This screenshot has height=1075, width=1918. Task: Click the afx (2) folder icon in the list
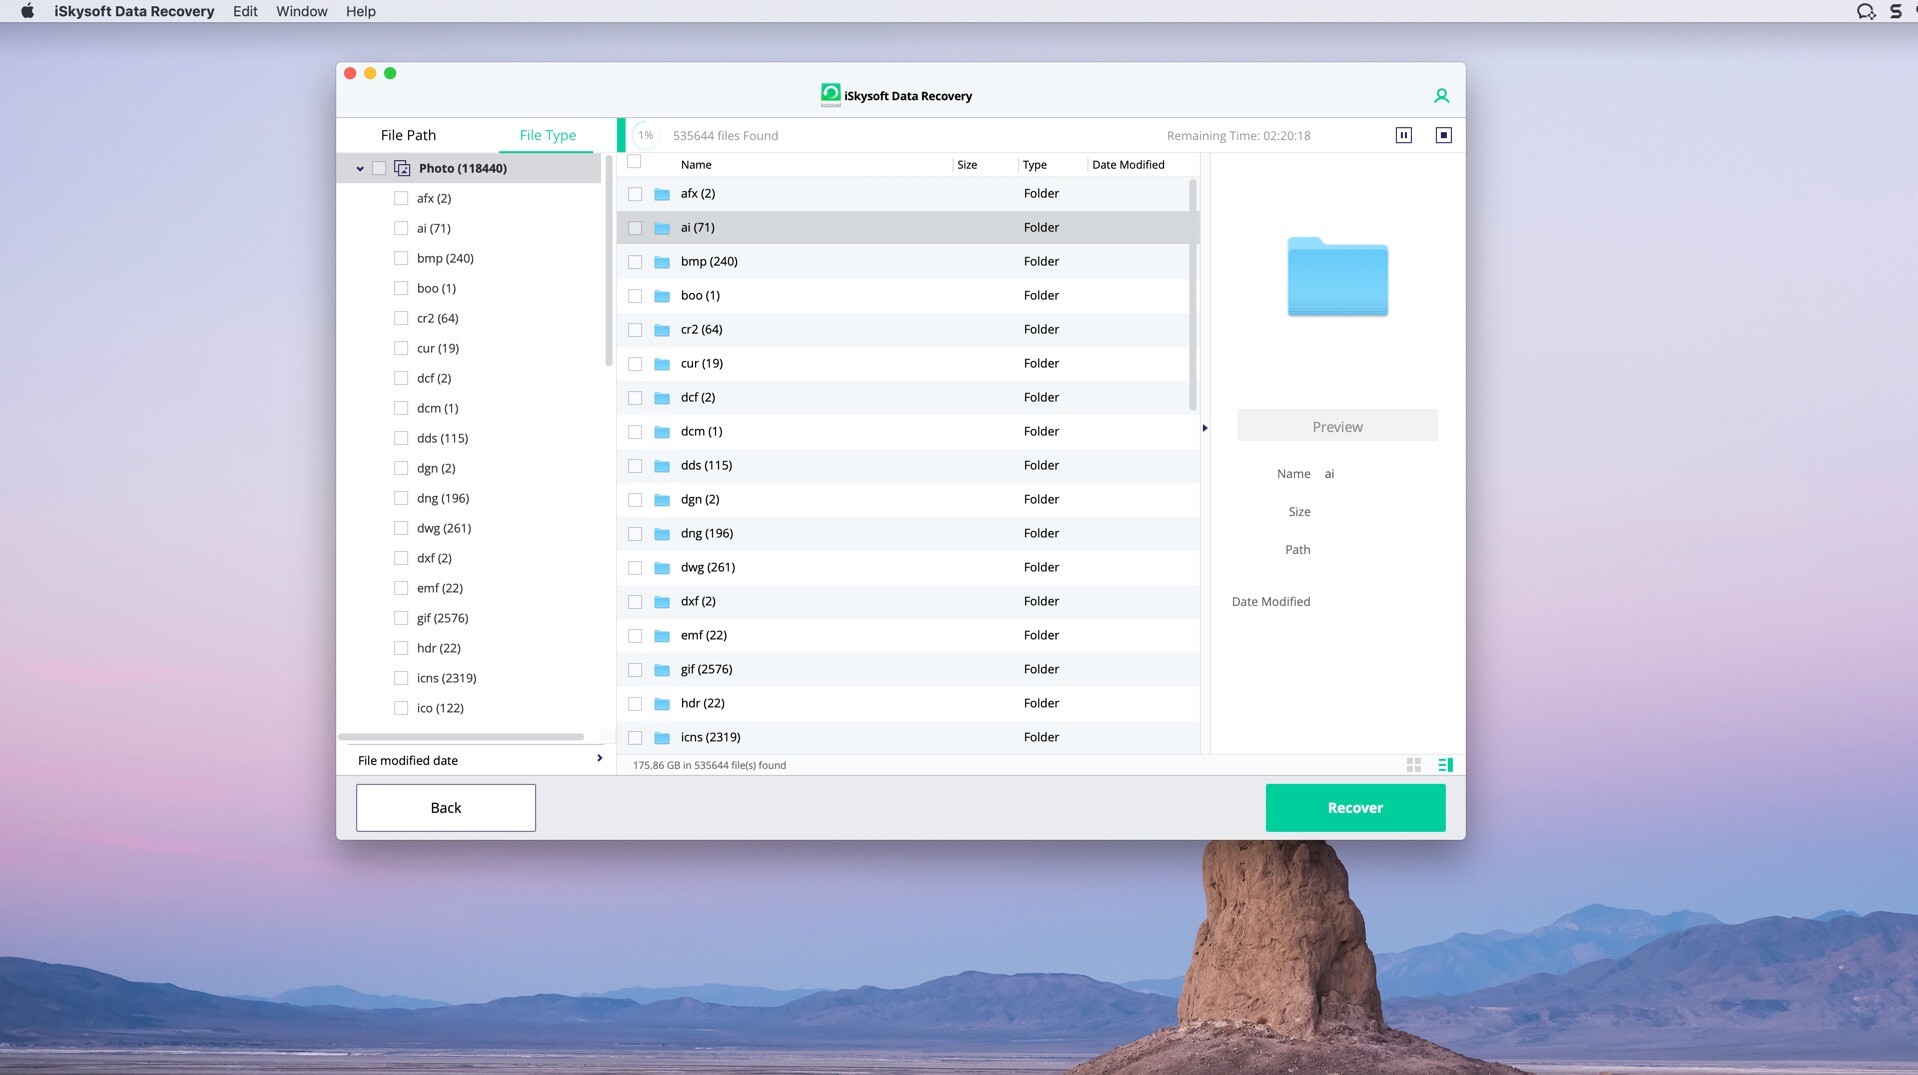[x=662, y=194]
